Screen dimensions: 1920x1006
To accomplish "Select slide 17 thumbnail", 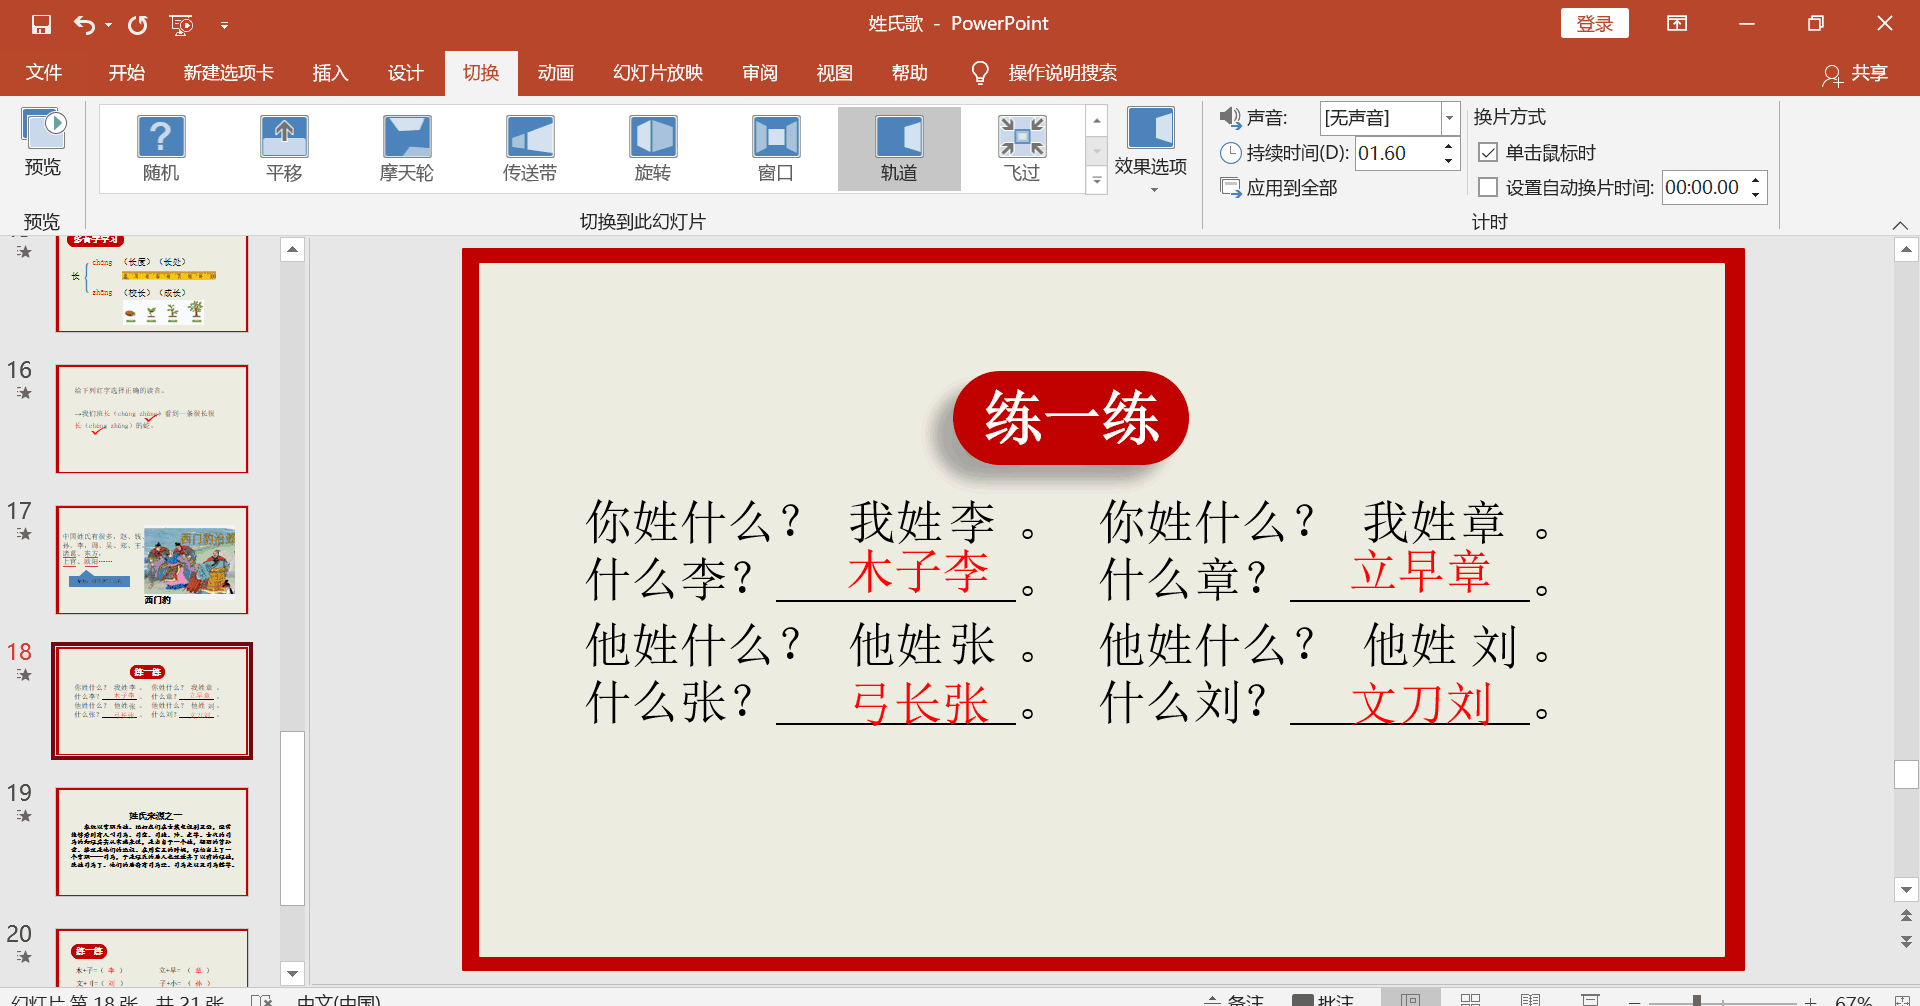I will point(152,560).
